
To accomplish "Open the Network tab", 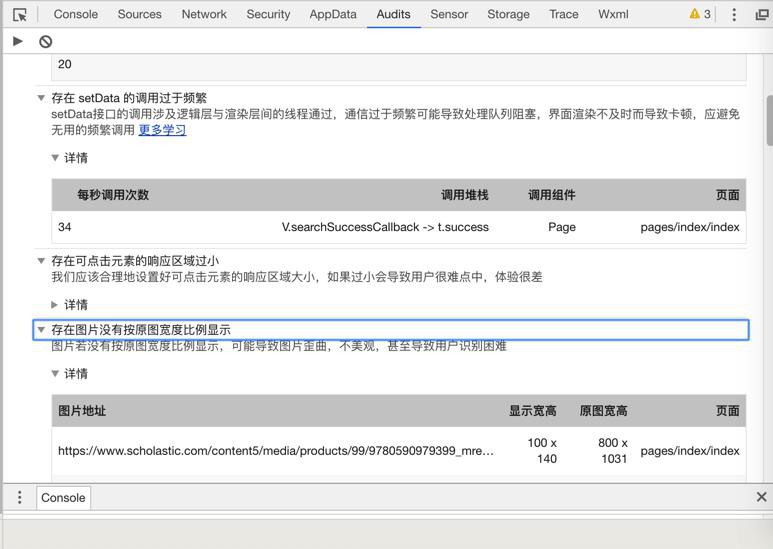I will point(204,14).
